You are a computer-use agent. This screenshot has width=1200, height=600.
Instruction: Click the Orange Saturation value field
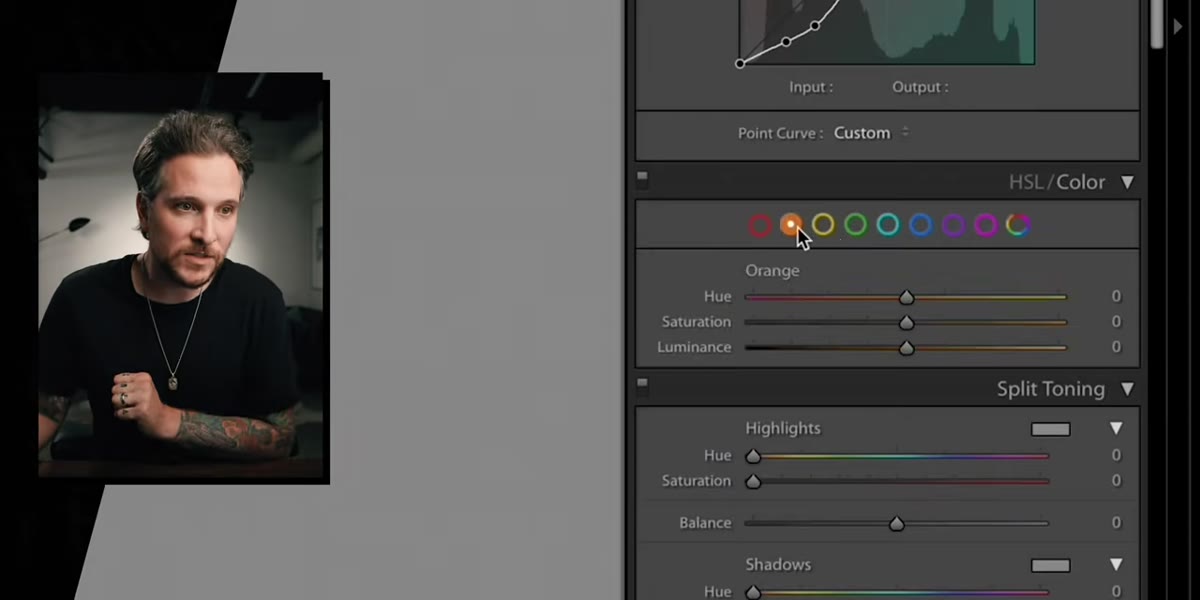[x=1116, y=321]
